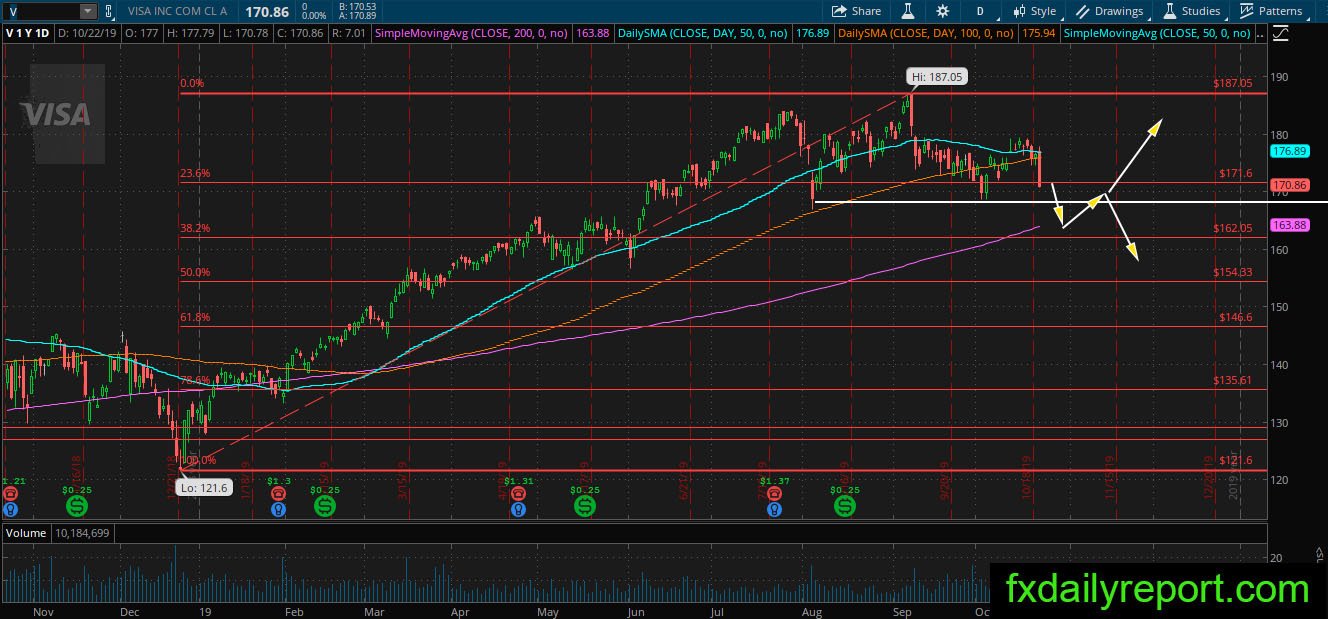This screenshot has height=619, width=1328.
Task: Click the $162.05 Fibonacci price label
Action: point(1232,228)
